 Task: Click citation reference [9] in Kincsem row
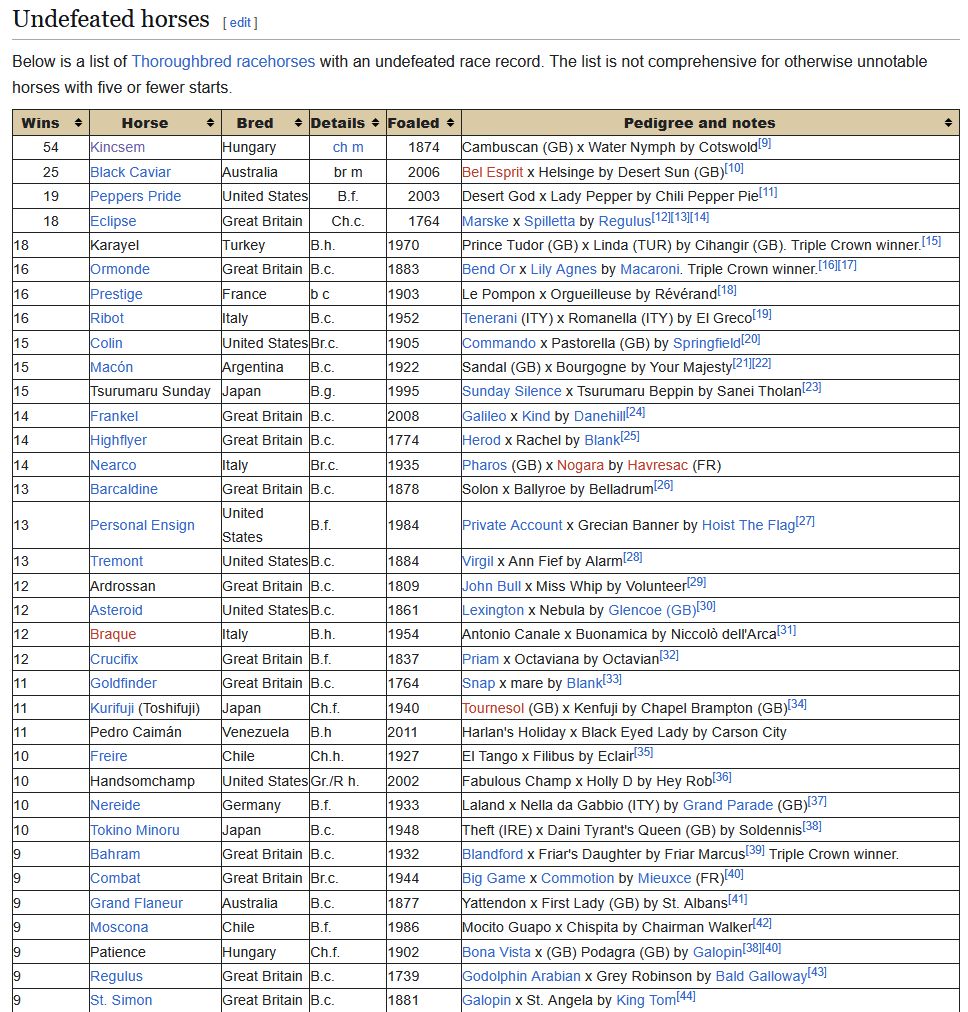765,143
